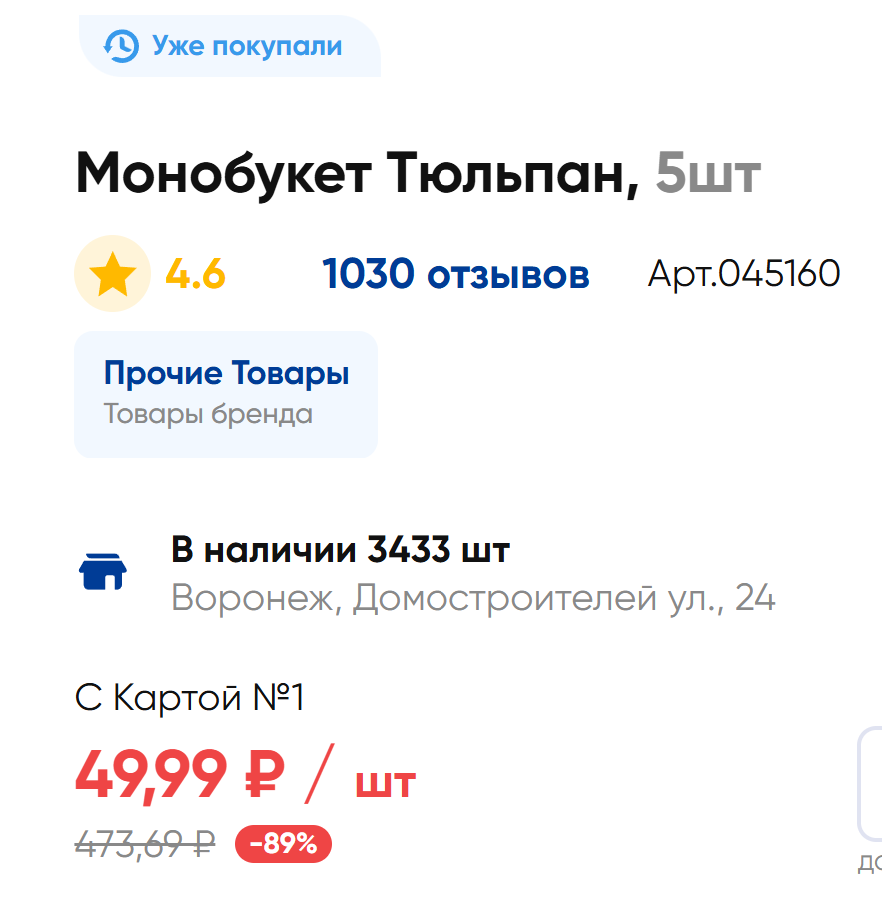
Task: Click the 4.6 rating value
Action: [195, 274]
